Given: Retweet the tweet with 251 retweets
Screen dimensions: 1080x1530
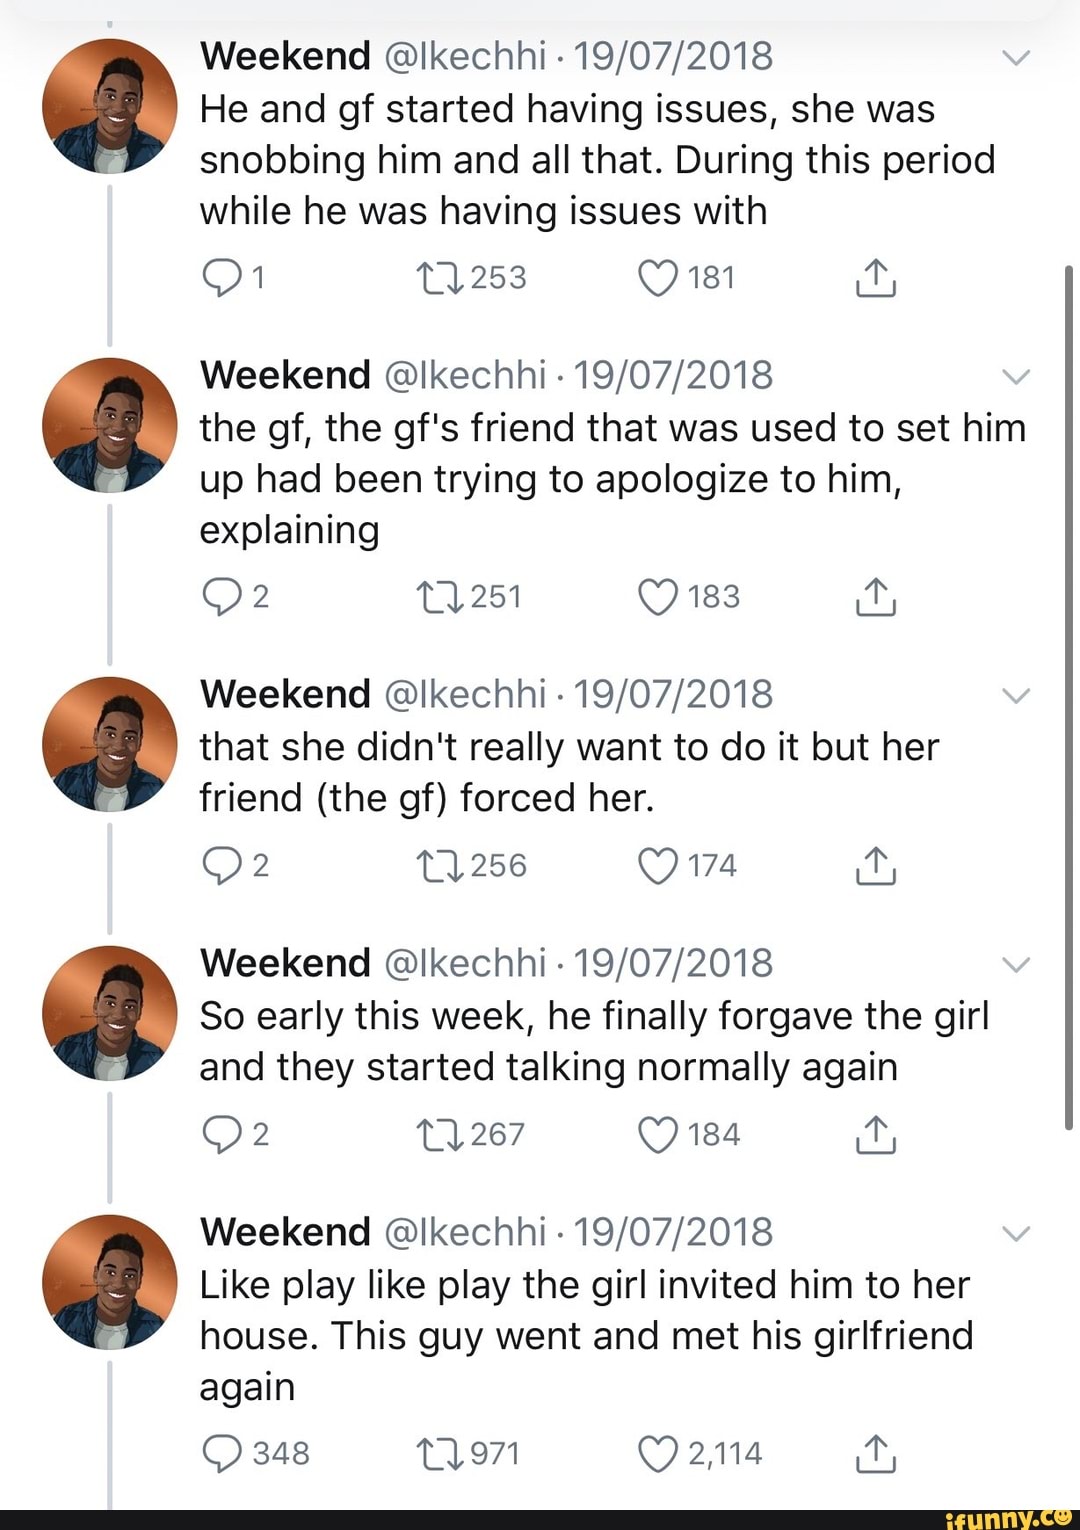Looking at the screenshot, I should tap(440, 597).
